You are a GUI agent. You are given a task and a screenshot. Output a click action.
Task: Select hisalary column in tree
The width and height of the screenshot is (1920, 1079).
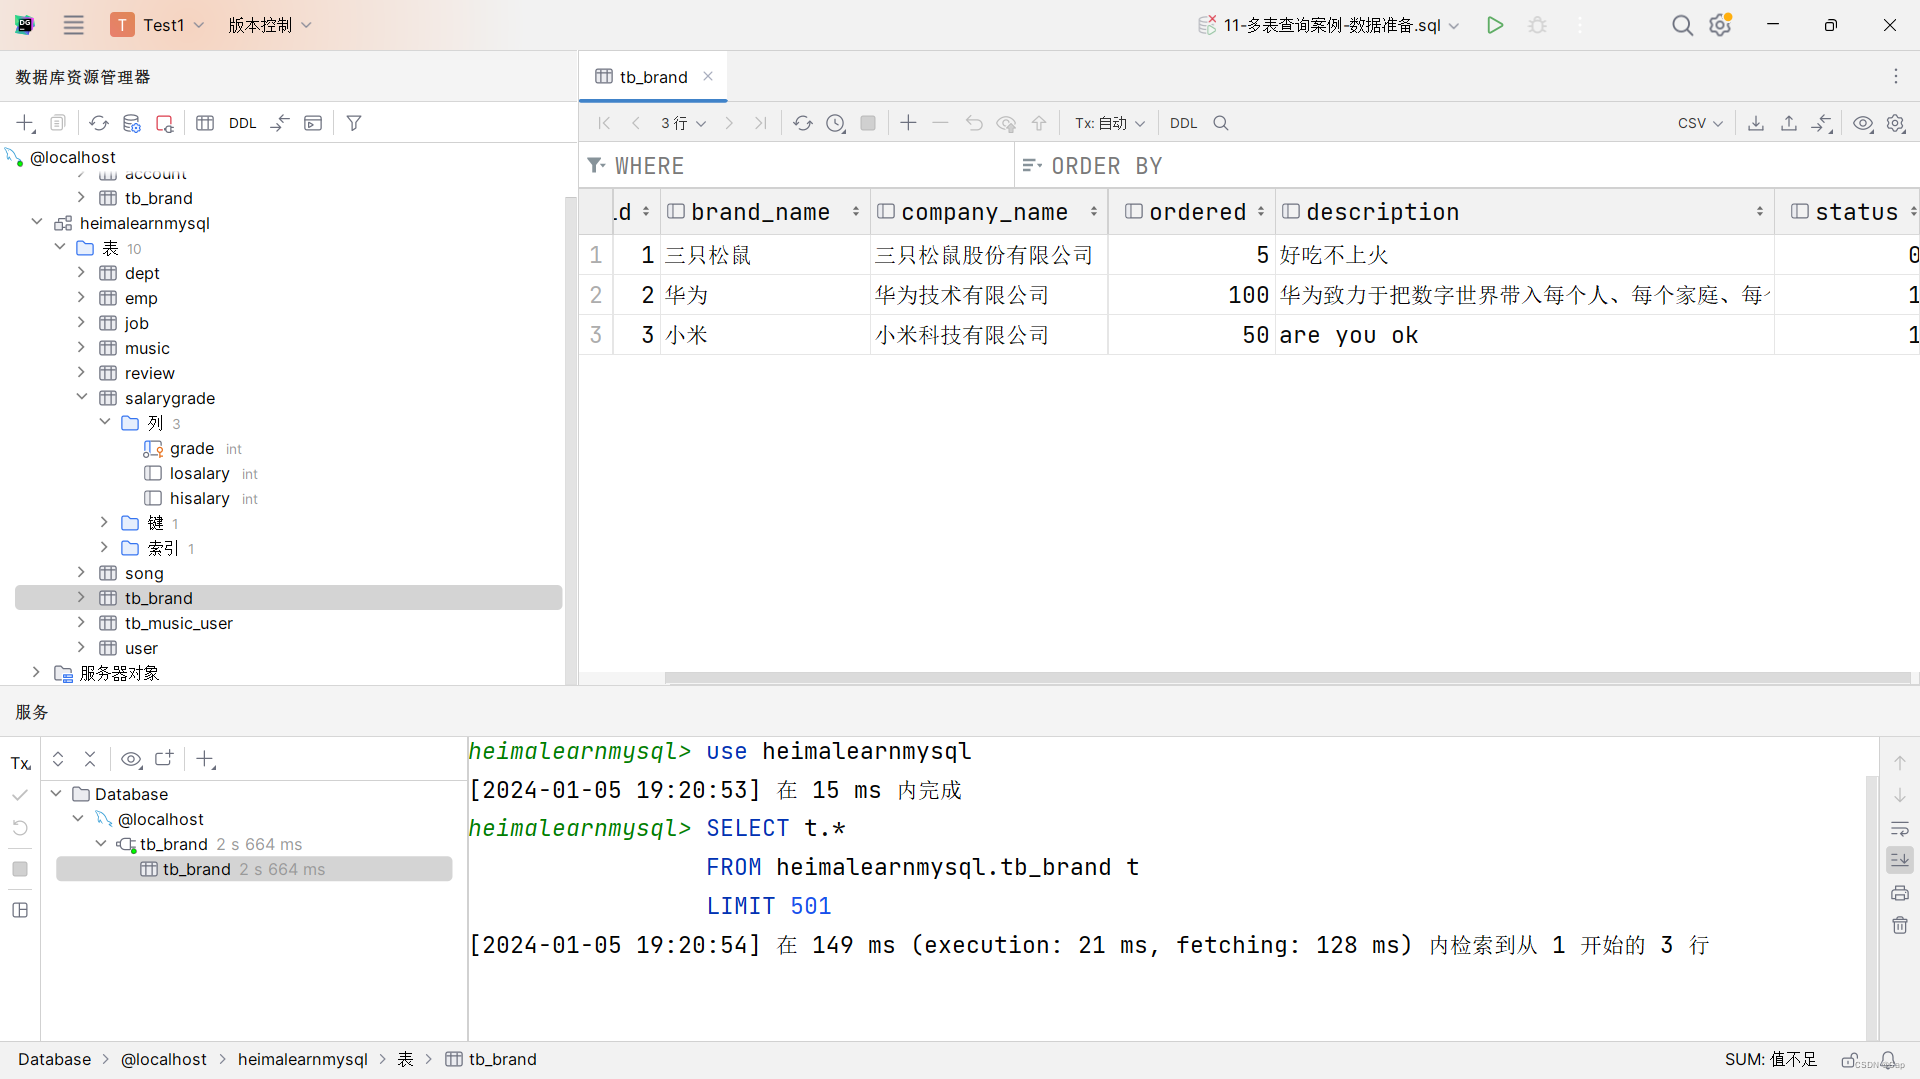click(199, 498)
